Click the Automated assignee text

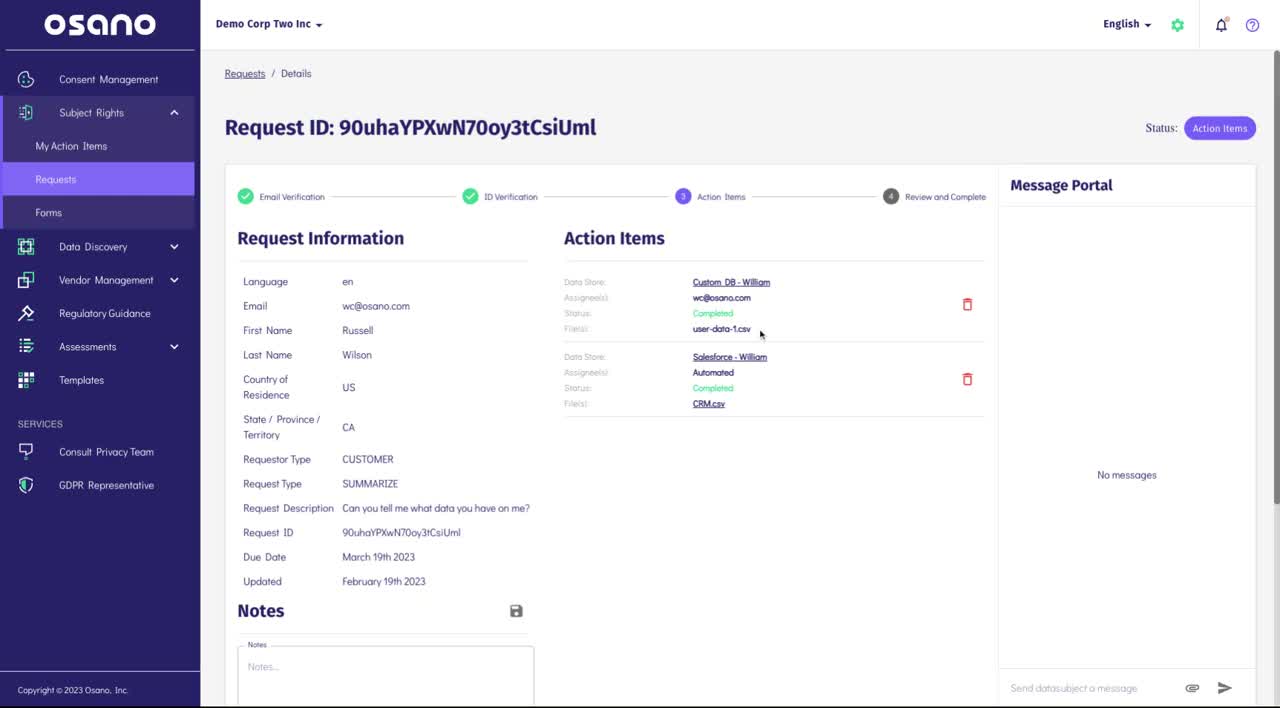(713, 373)
